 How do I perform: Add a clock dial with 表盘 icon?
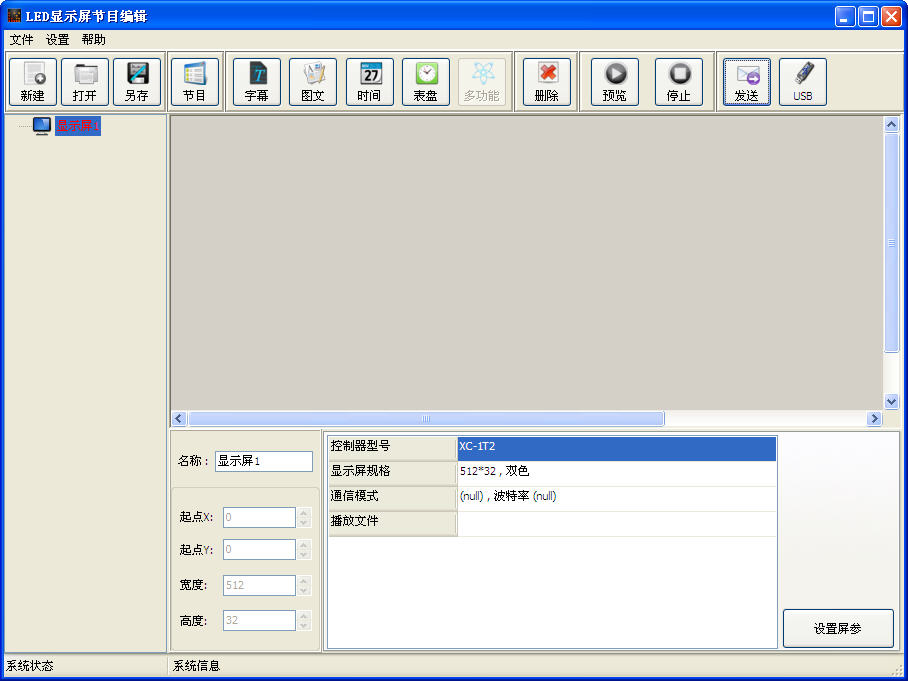tap(426, 82)
